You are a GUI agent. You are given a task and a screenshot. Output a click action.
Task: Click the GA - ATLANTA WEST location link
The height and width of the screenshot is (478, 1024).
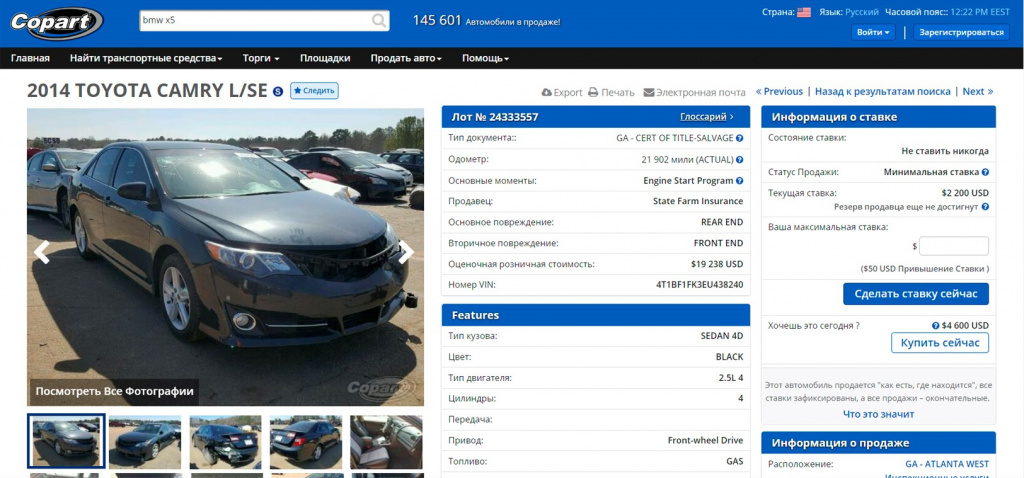[947, 464]
